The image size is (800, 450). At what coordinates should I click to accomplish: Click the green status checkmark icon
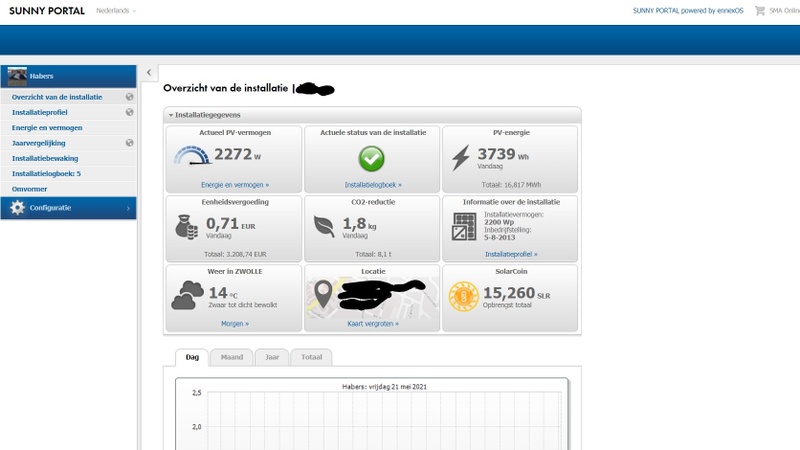(371, 158)
